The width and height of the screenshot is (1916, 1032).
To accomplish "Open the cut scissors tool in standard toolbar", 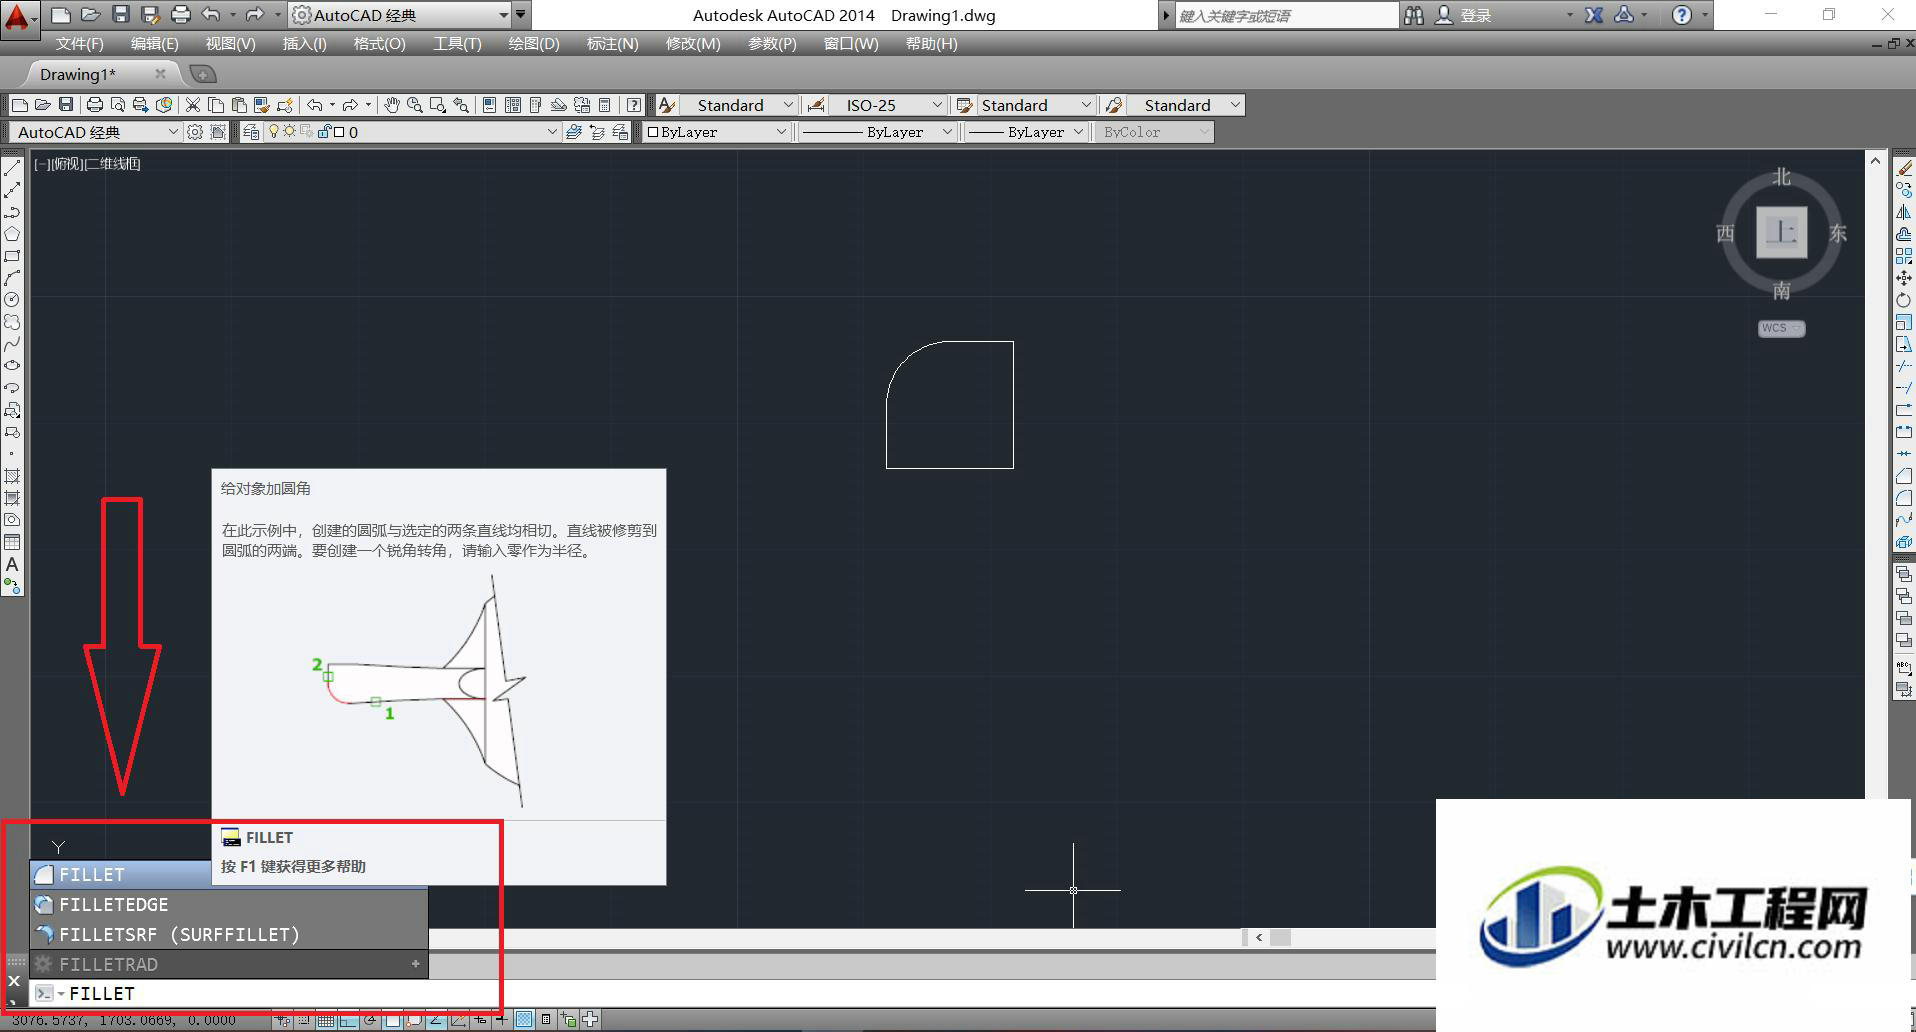I will (193, 105).
